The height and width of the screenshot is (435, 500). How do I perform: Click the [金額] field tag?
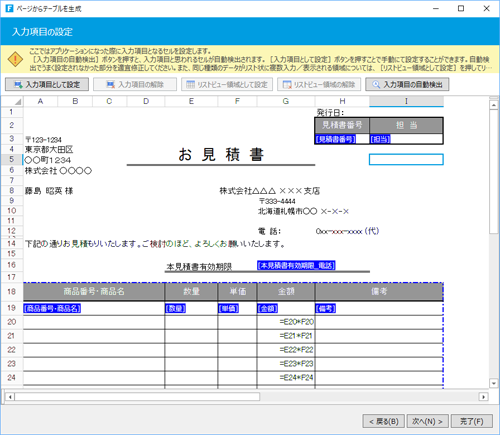click(267, 308)
